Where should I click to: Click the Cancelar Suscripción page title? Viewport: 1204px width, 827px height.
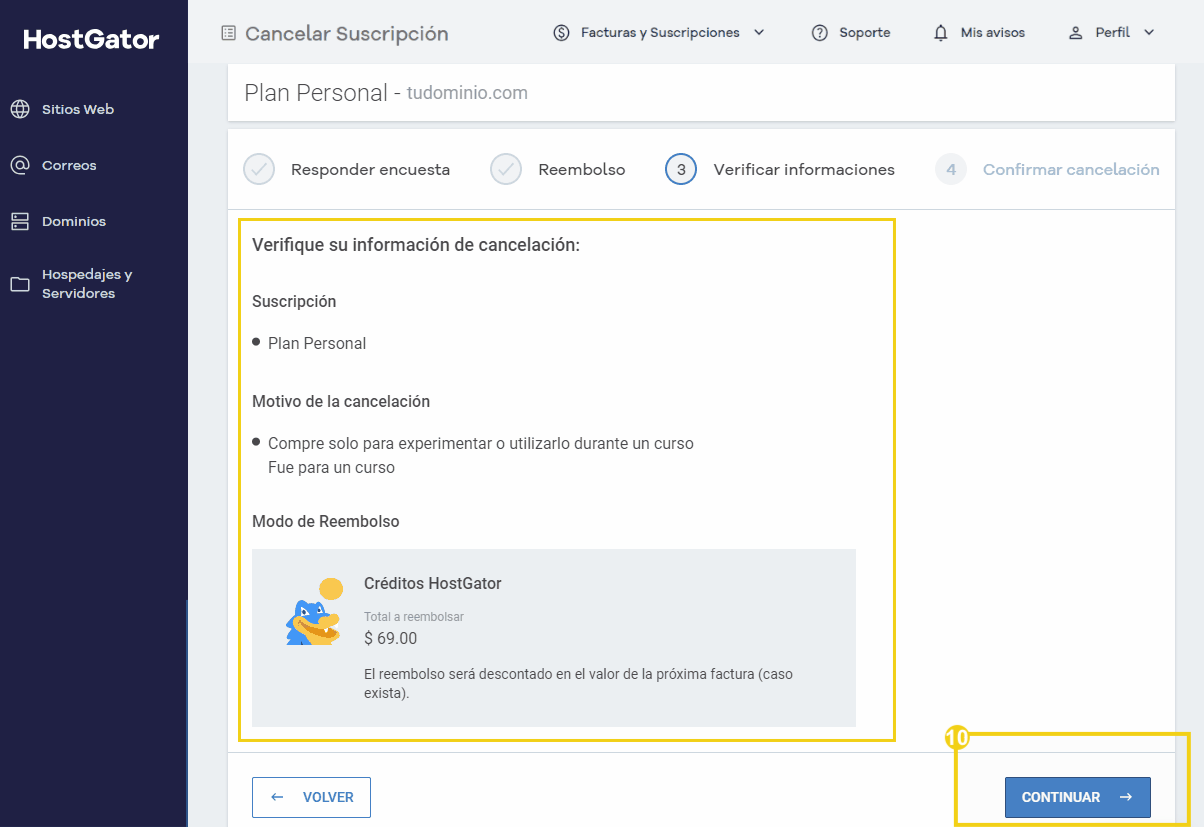(x=347, y=34)
